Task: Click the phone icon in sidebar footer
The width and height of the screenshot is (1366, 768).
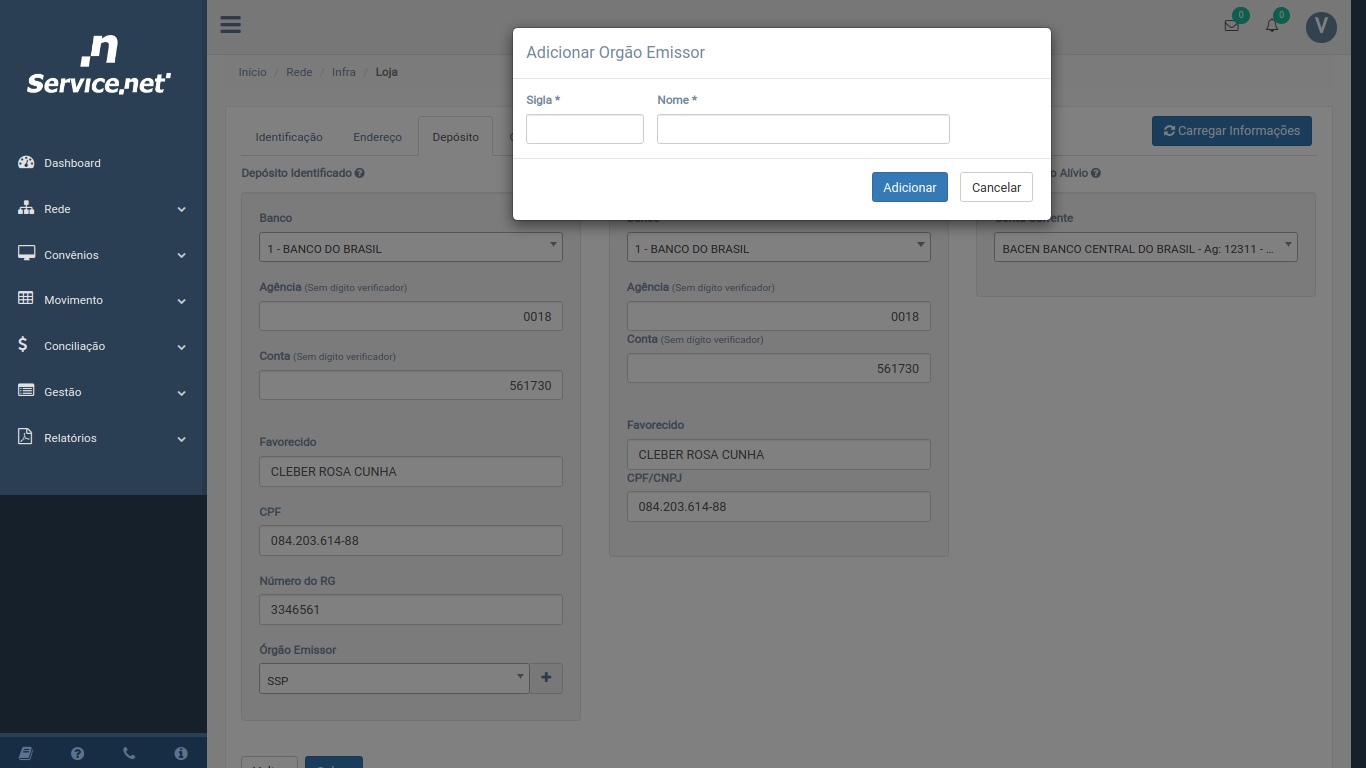Action: point(129,753)
